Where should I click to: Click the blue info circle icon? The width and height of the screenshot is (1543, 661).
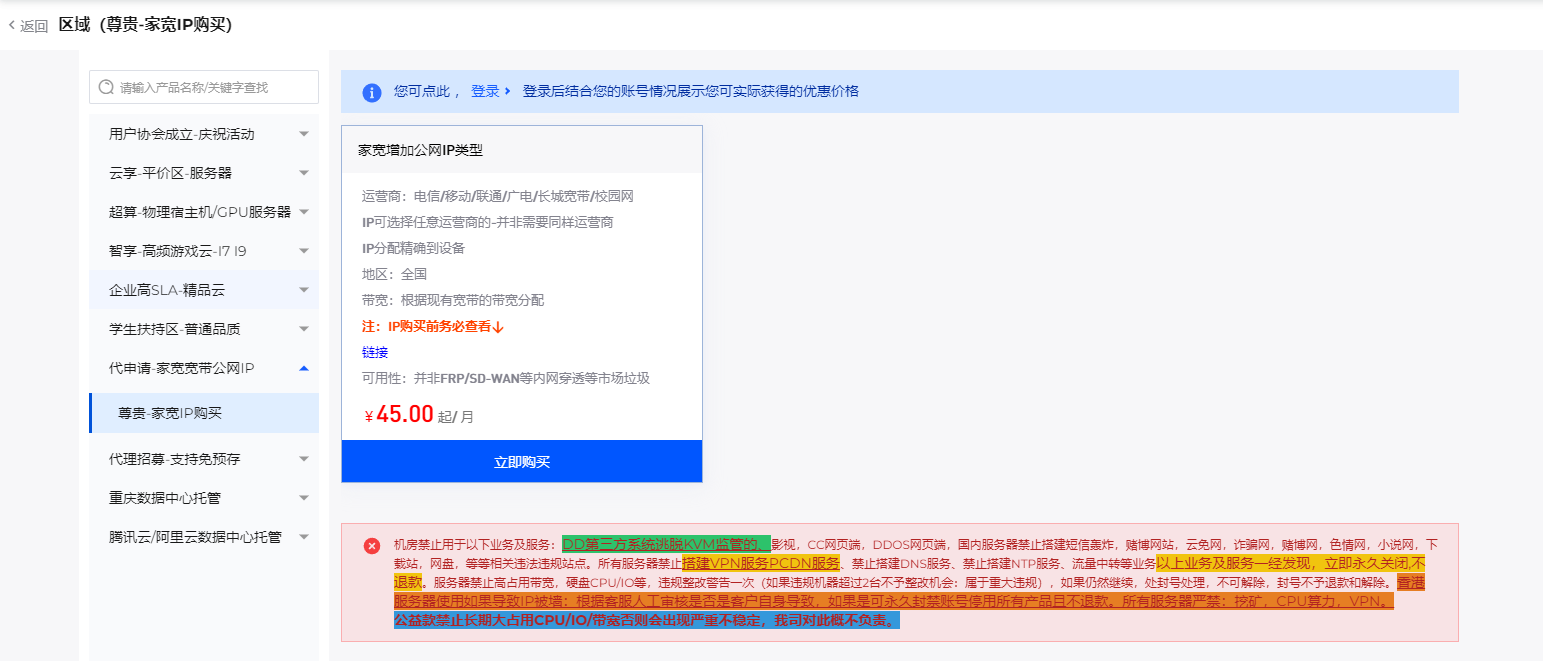click(x=372, y=92)
